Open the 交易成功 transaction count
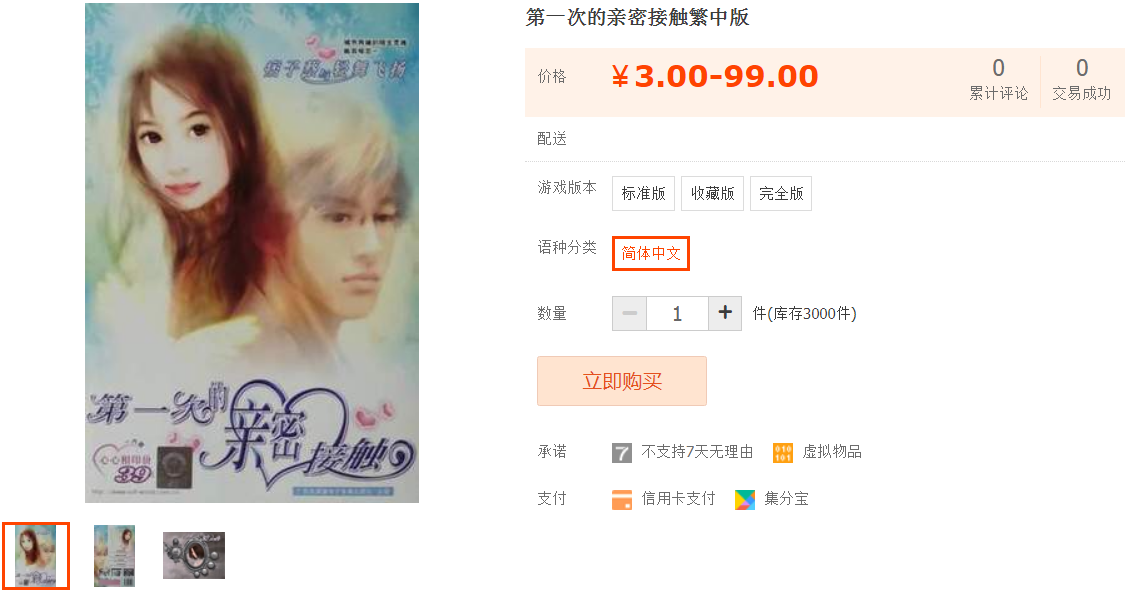This screenshot has width=1129, height=592. point(1081,80)
